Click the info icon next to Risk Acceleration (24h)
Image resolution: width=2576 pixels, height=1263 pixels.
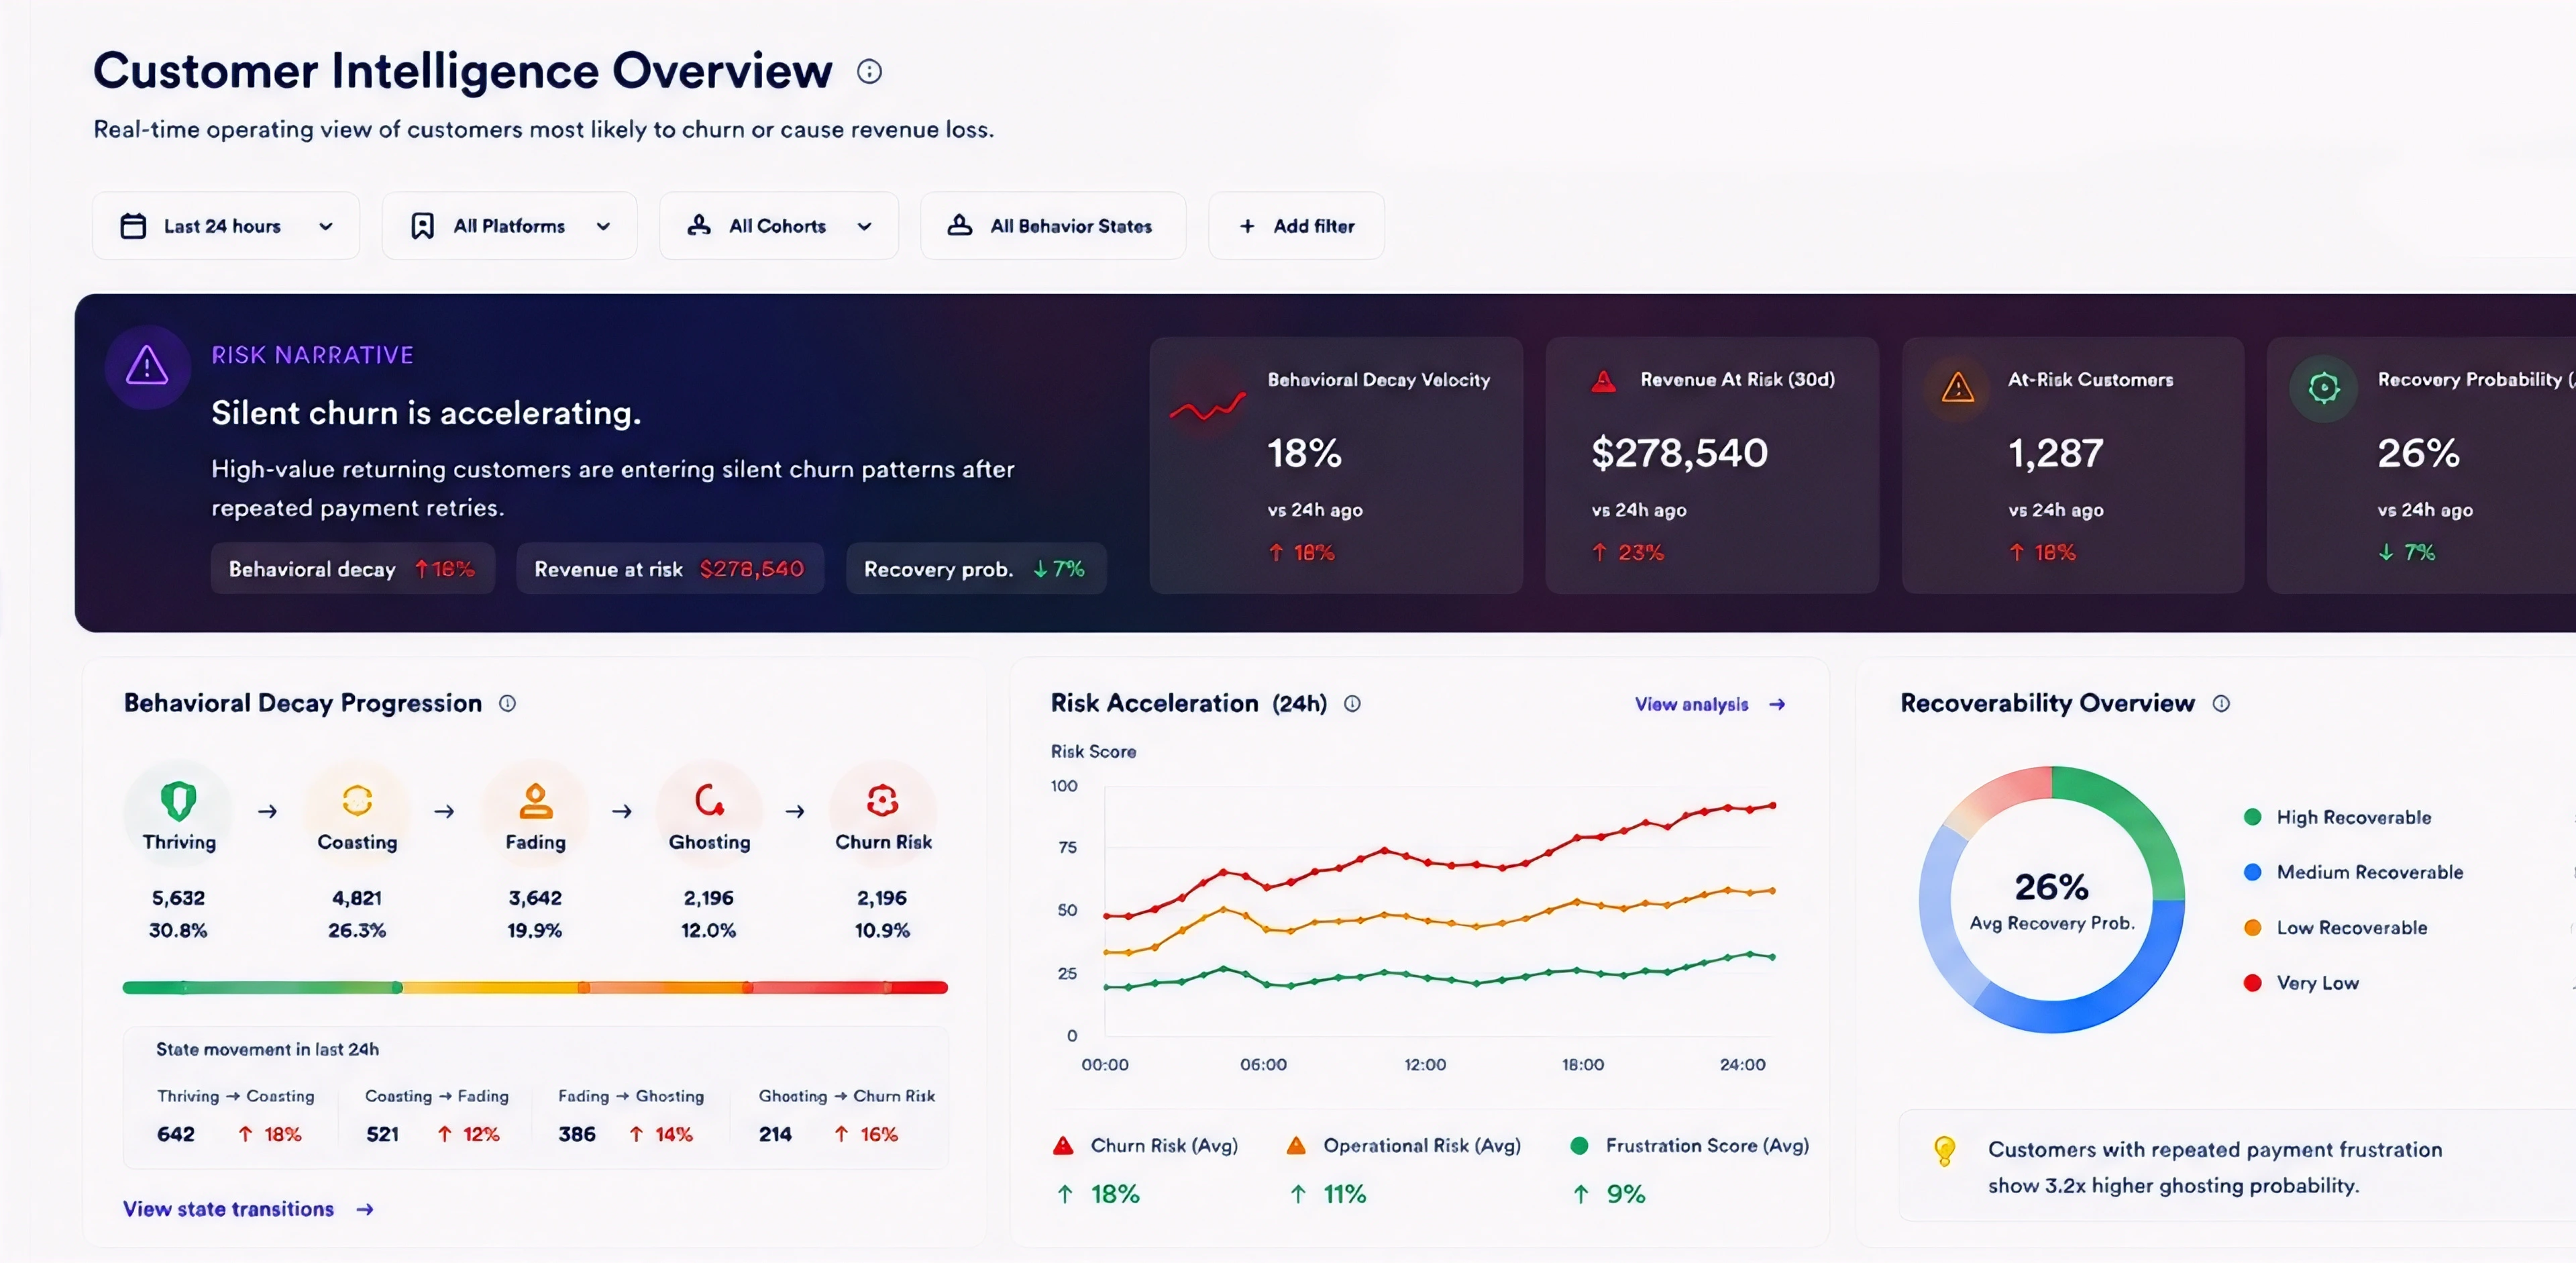(1352, 703)
